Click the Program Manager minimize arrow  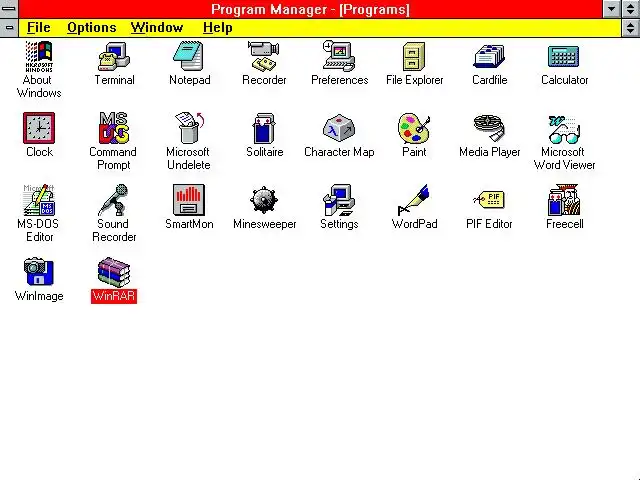(611, 9)
